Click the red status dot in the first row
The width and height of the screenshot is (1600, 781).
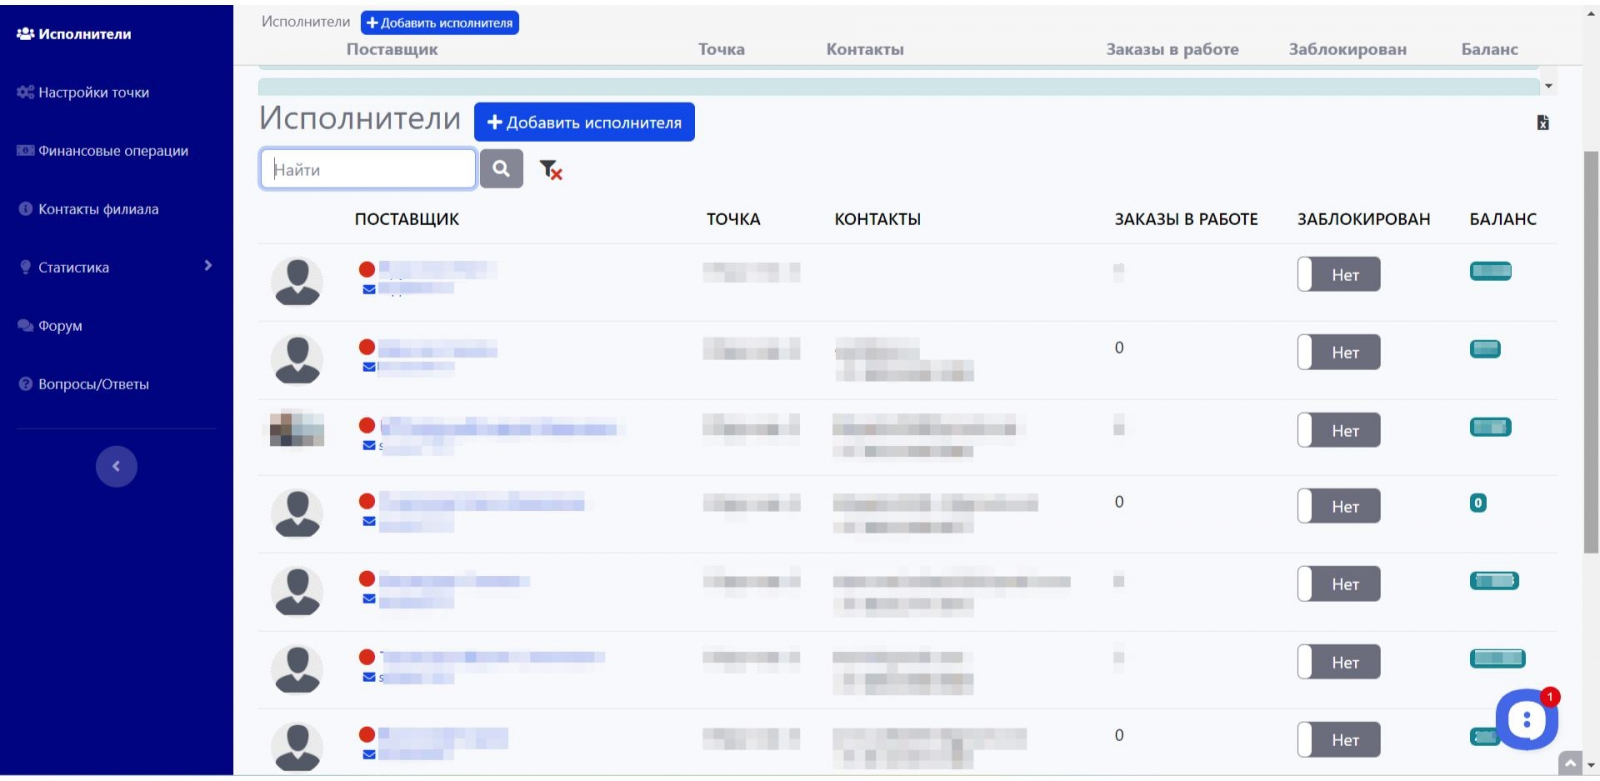point(367,269)
